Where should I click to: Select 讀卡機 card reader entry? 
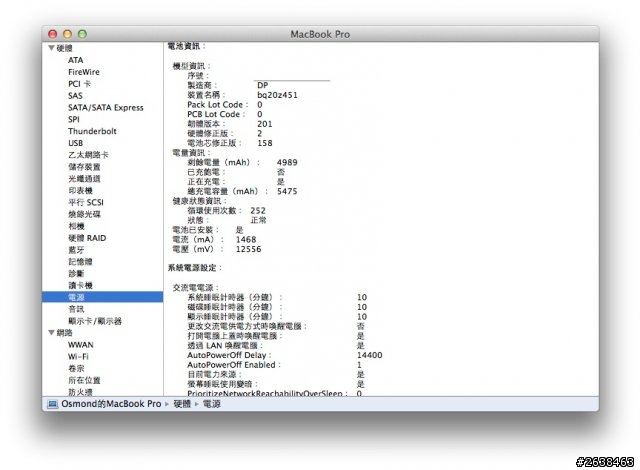pyautogui.click(x=80, y=286)
